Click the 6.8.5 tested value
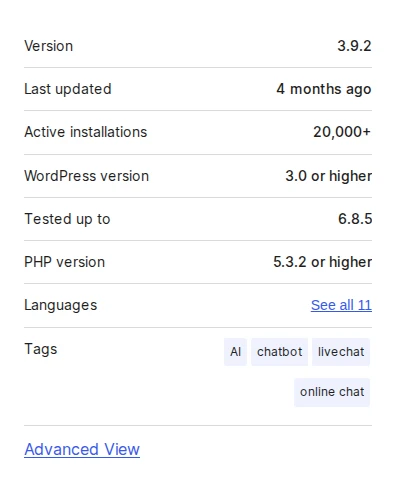The image size is (396, 497). point(355,219)
